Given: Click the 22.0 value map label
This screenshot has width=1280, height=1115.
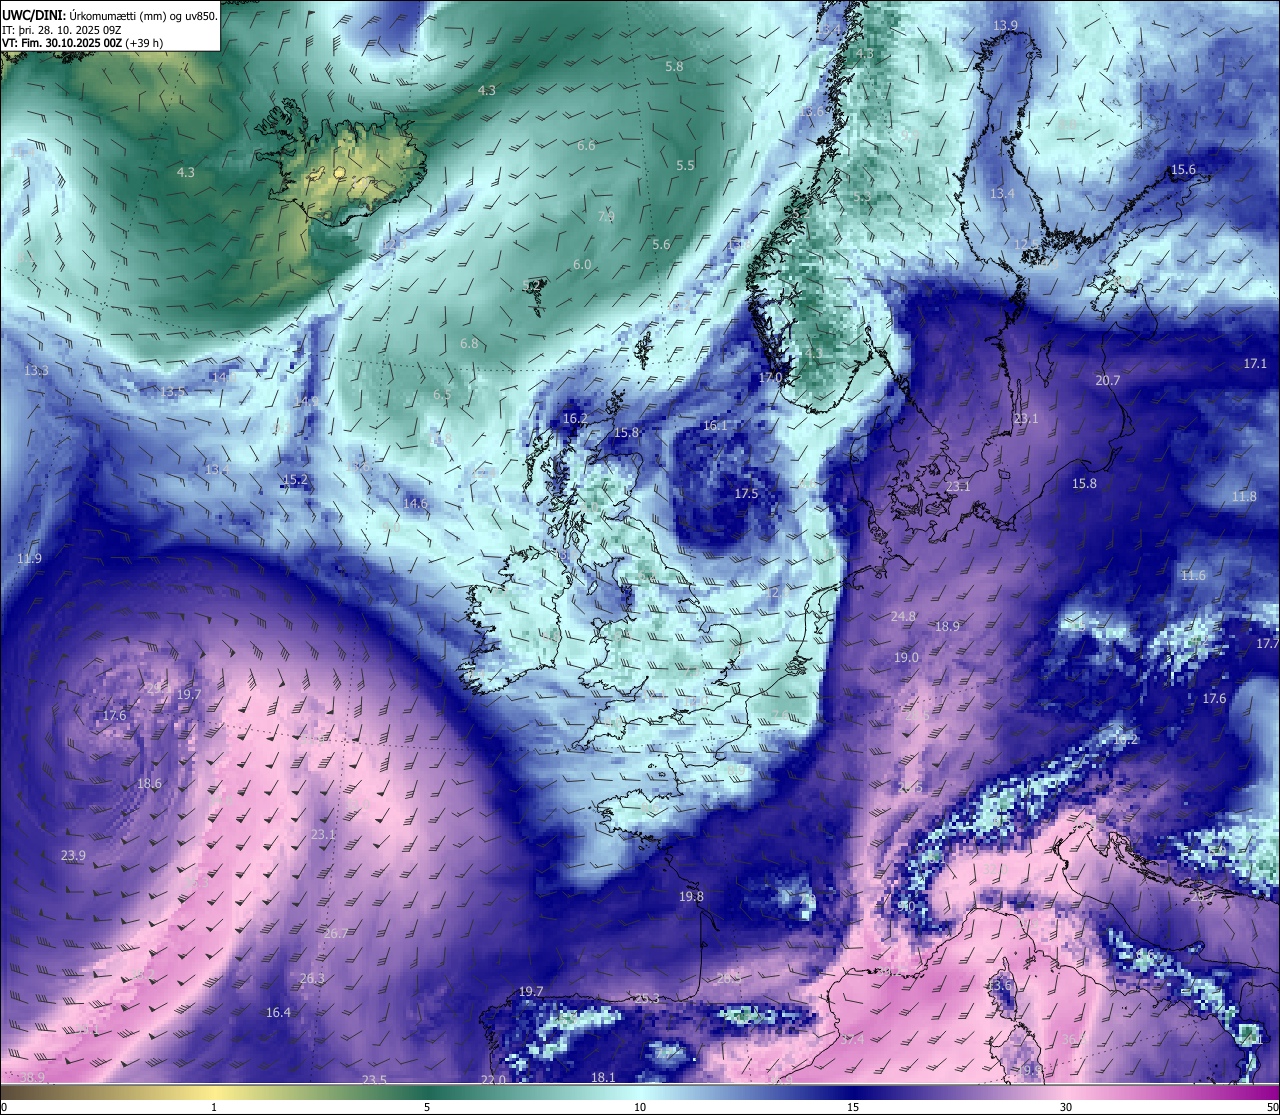Looking at the screenshot, I should [493, 1080].
